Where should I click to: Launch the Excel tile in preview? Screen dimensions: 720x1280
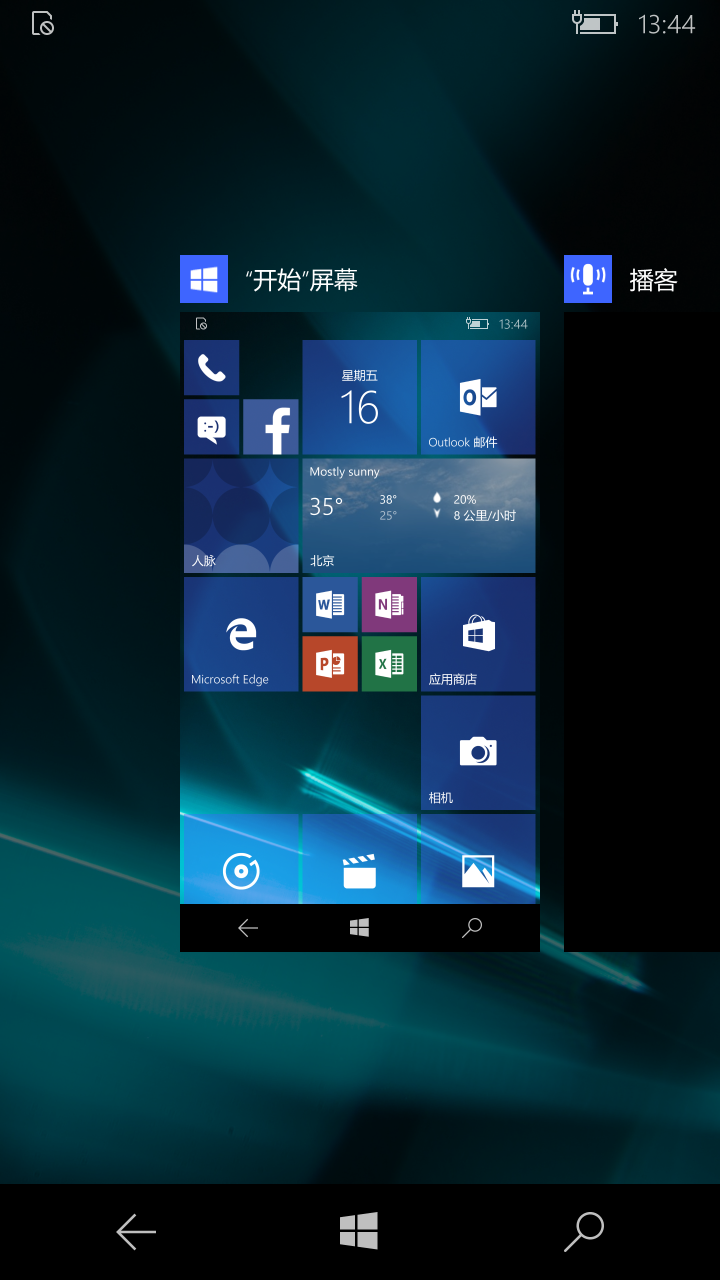coord(389,664)
